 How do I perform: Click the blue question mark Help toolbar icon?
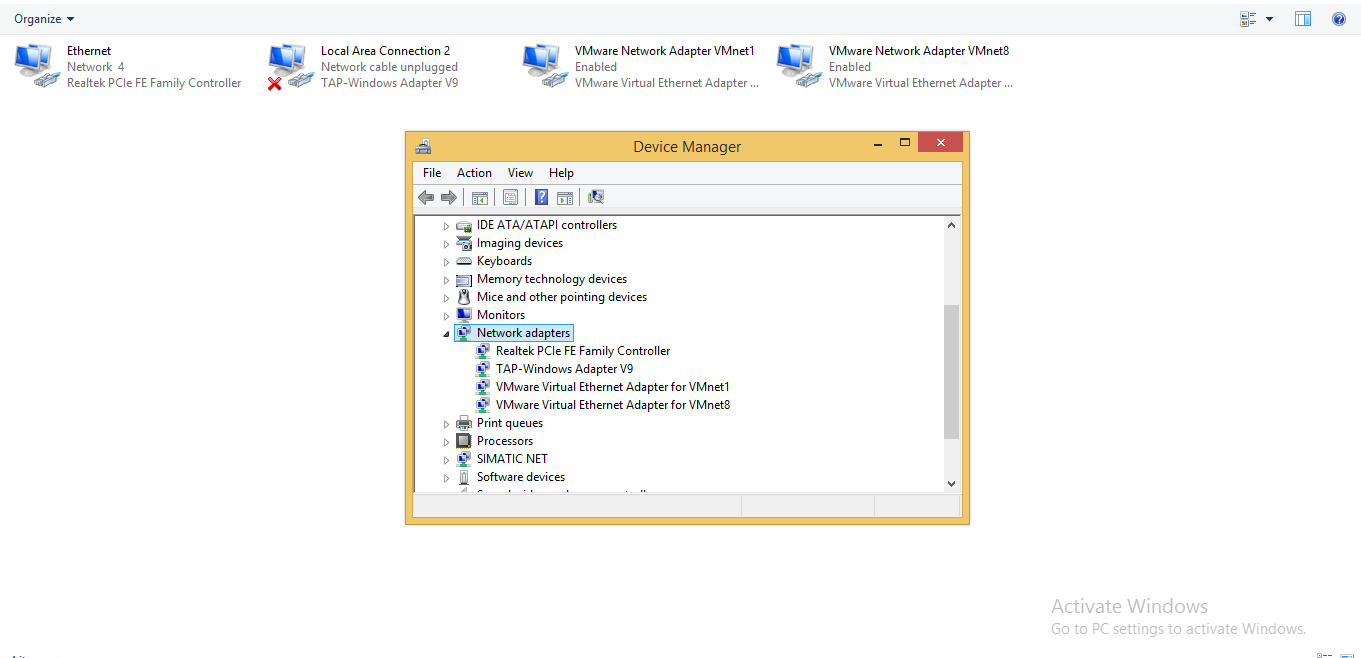[x=542, y=197]
